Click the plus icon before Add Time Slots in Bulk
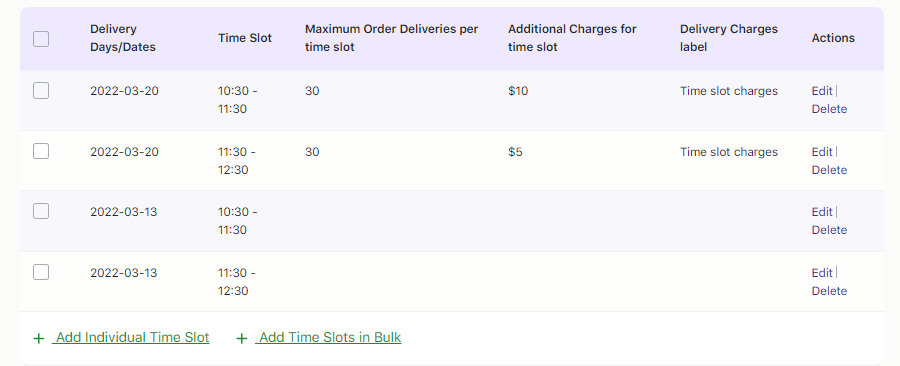The height and width of the screenshot is (366, 900). coord(242,338)
